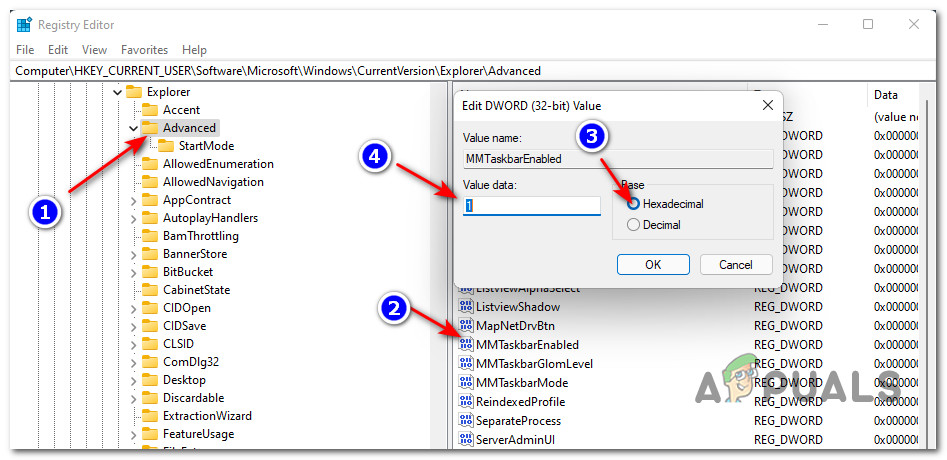This screenshot has width=947, height=460.
Task: Select the ServerAdminUI value name
Action: [x=515, y=439]
